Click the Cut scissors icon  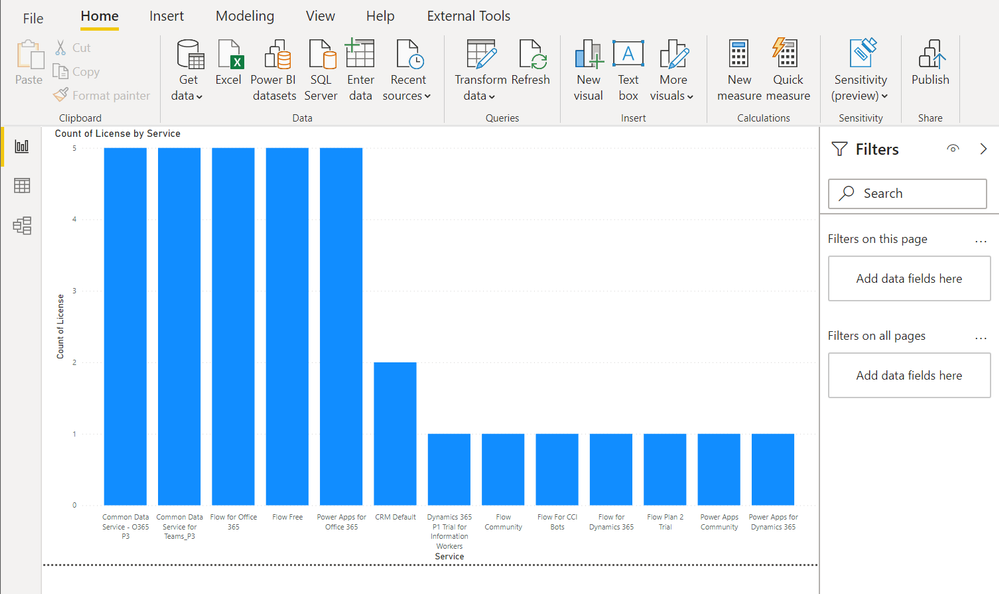coord(61,48)
